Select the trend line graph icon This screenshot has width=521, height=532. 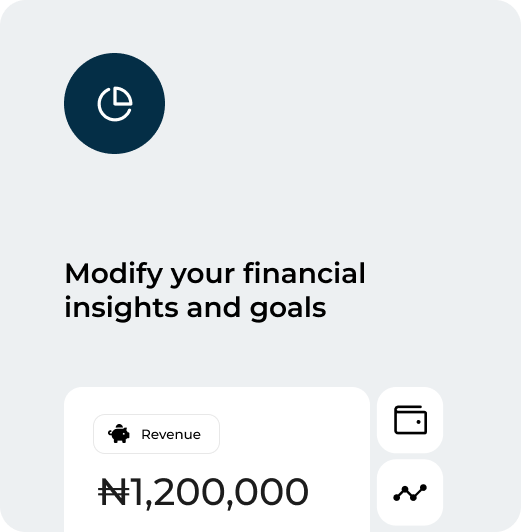point(410,493)
